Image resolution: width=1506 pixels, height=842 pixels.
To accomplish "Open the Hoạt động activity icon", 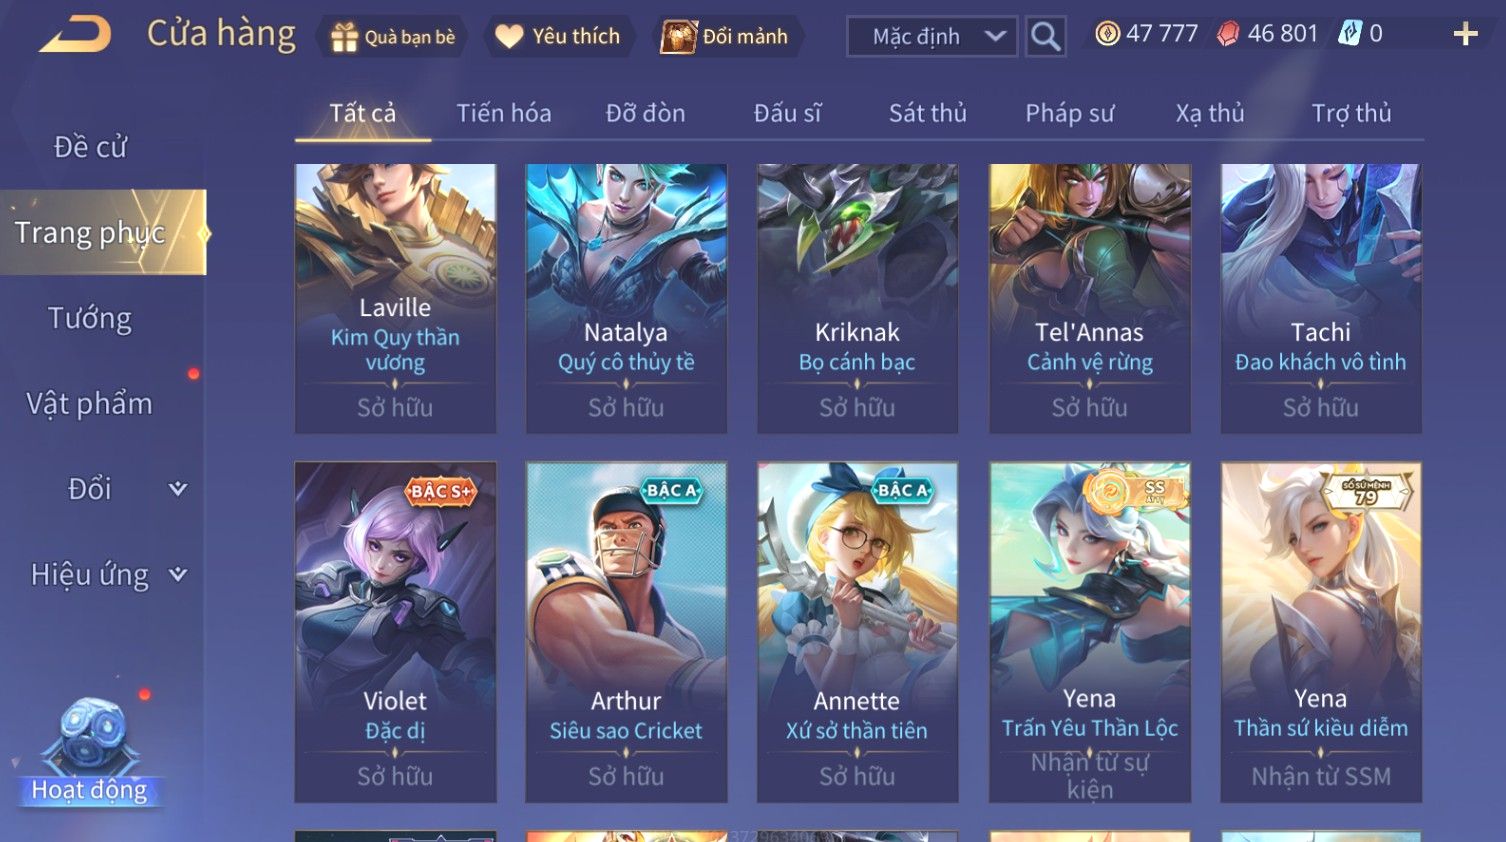I will coord(89,751).
